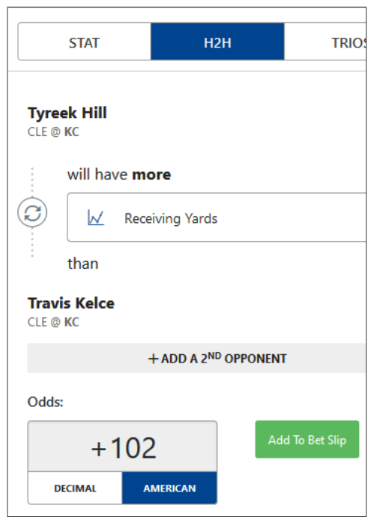Click Add To Bet Slip button

[x=307, y=439]
